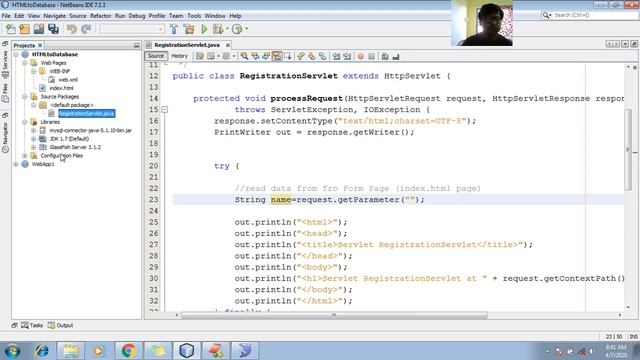Click the Last Edit icon in editor toolbar

pos(200,56)
